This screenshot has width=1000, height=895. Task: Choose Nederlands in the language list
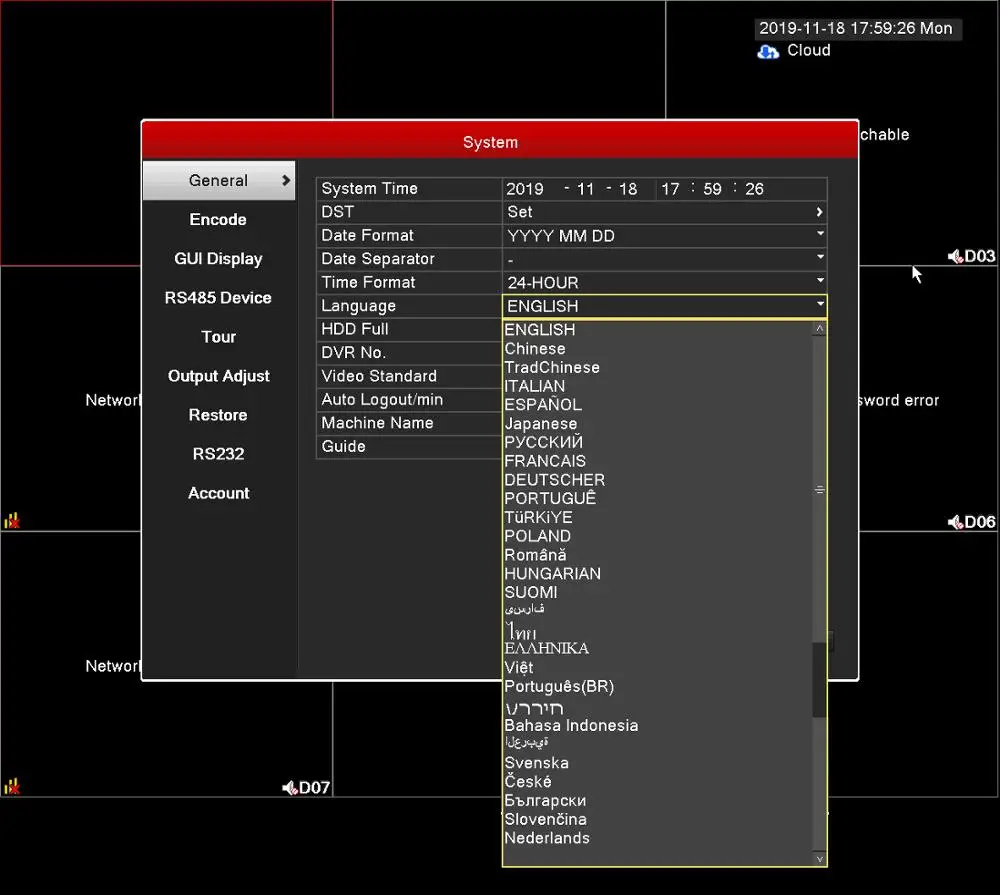[547, 838]
